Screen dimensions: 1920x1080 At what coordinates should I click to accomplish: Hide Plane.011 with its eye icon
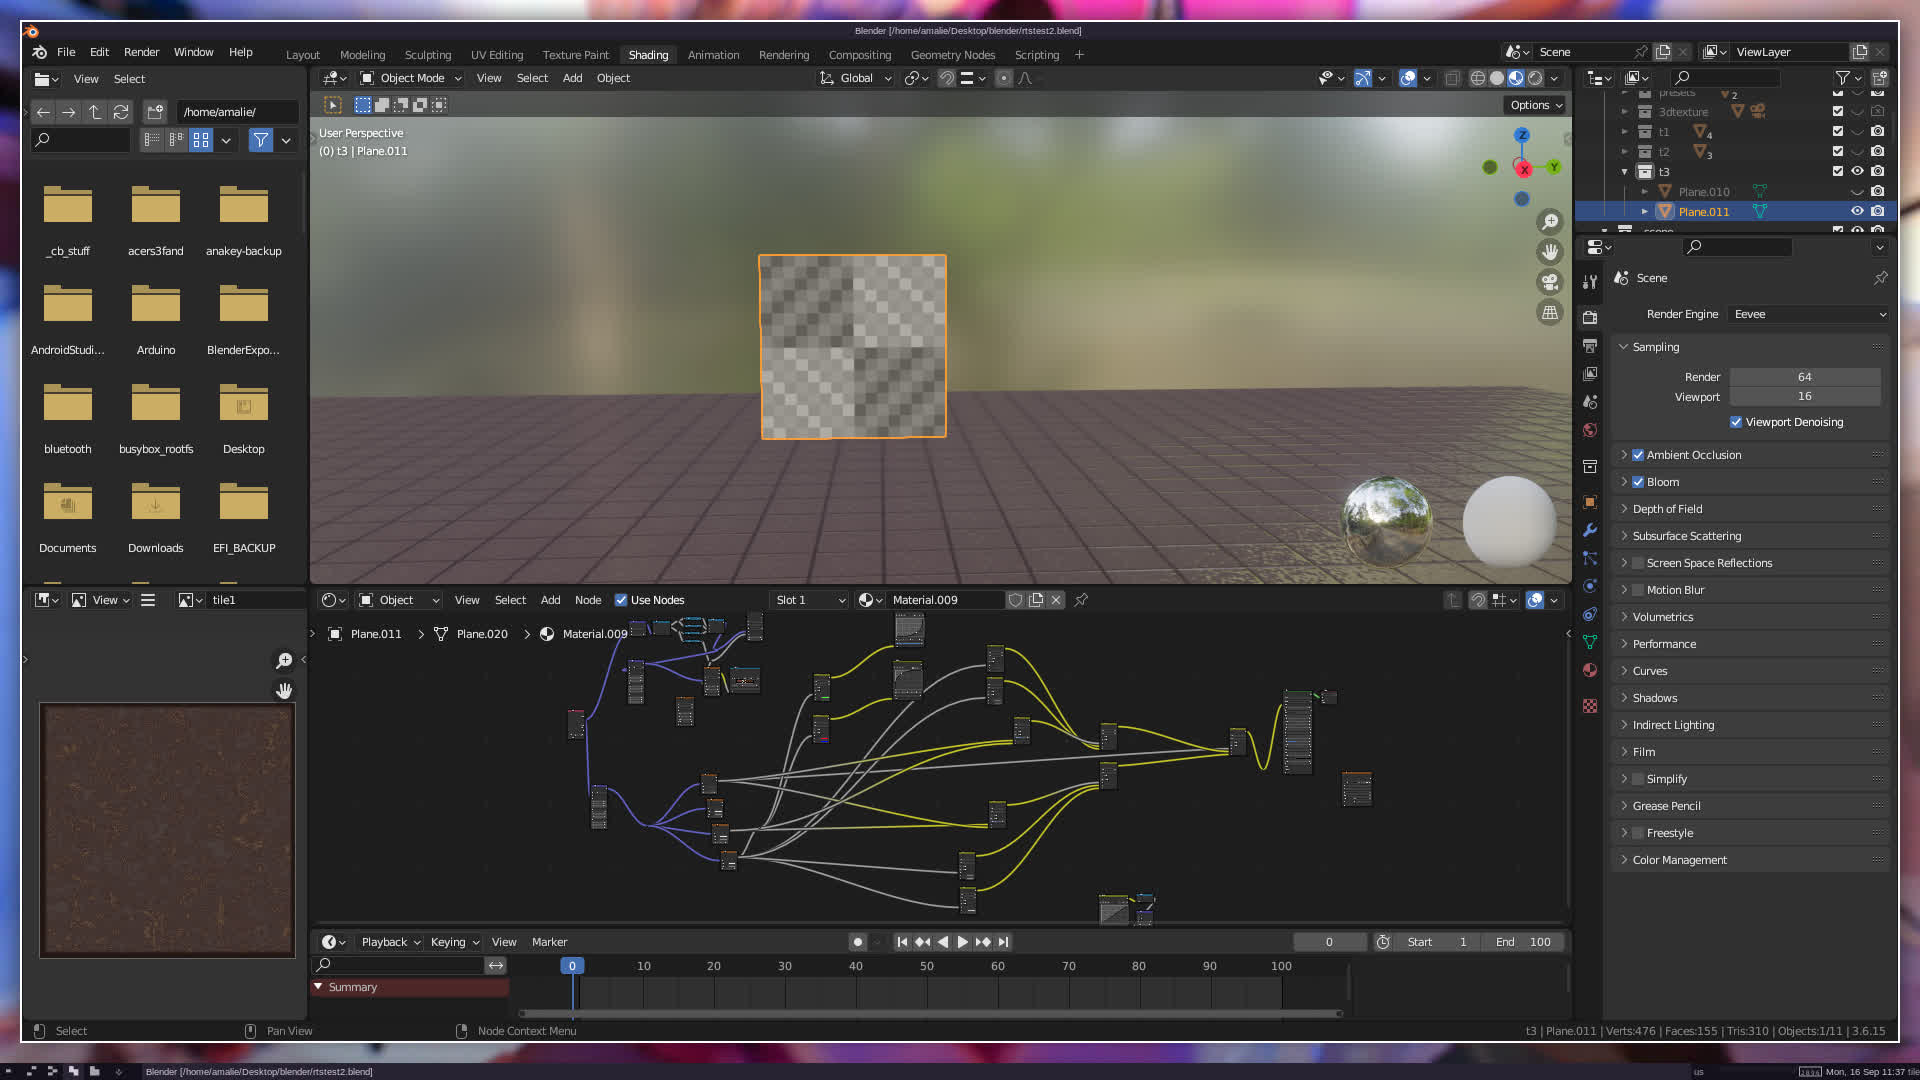[x=1857, y=211]
